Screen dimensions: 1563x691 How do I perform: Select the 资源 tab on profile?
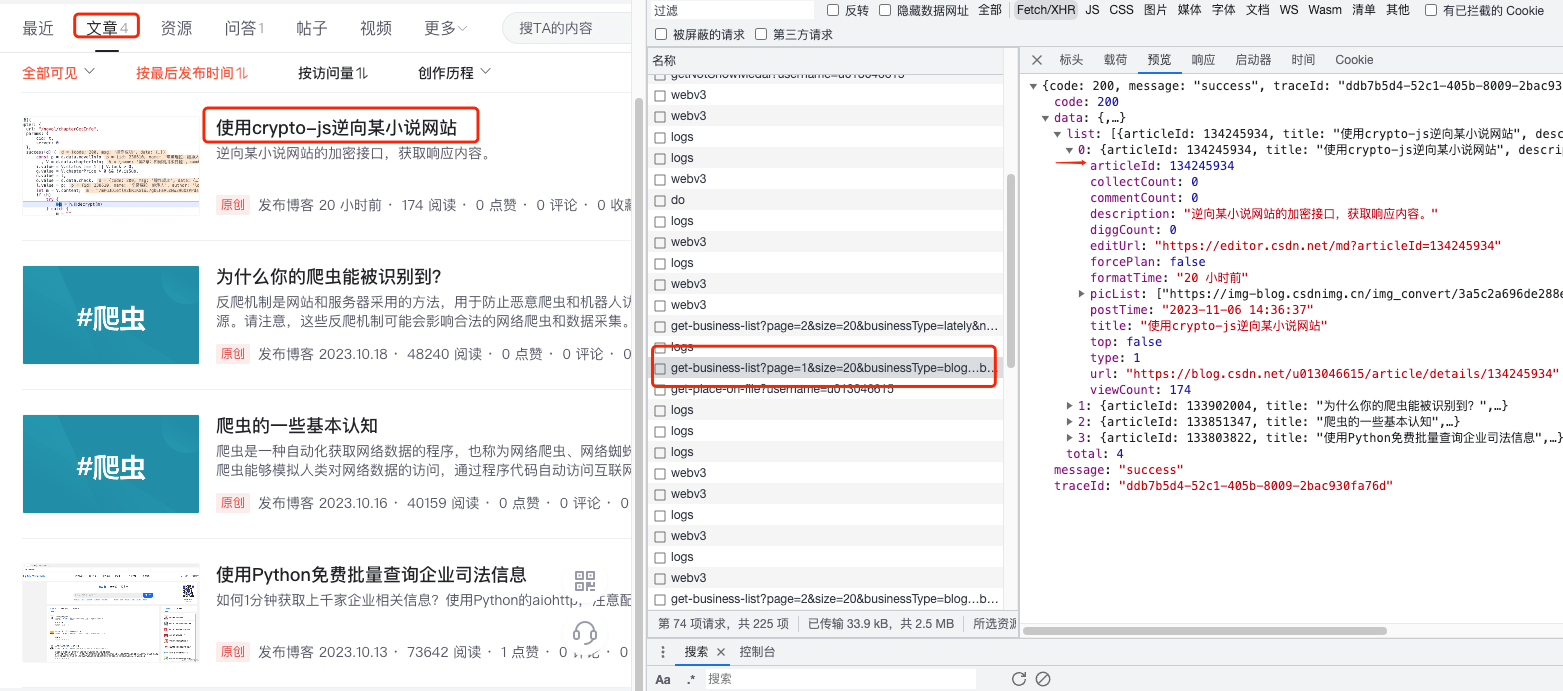176,28
